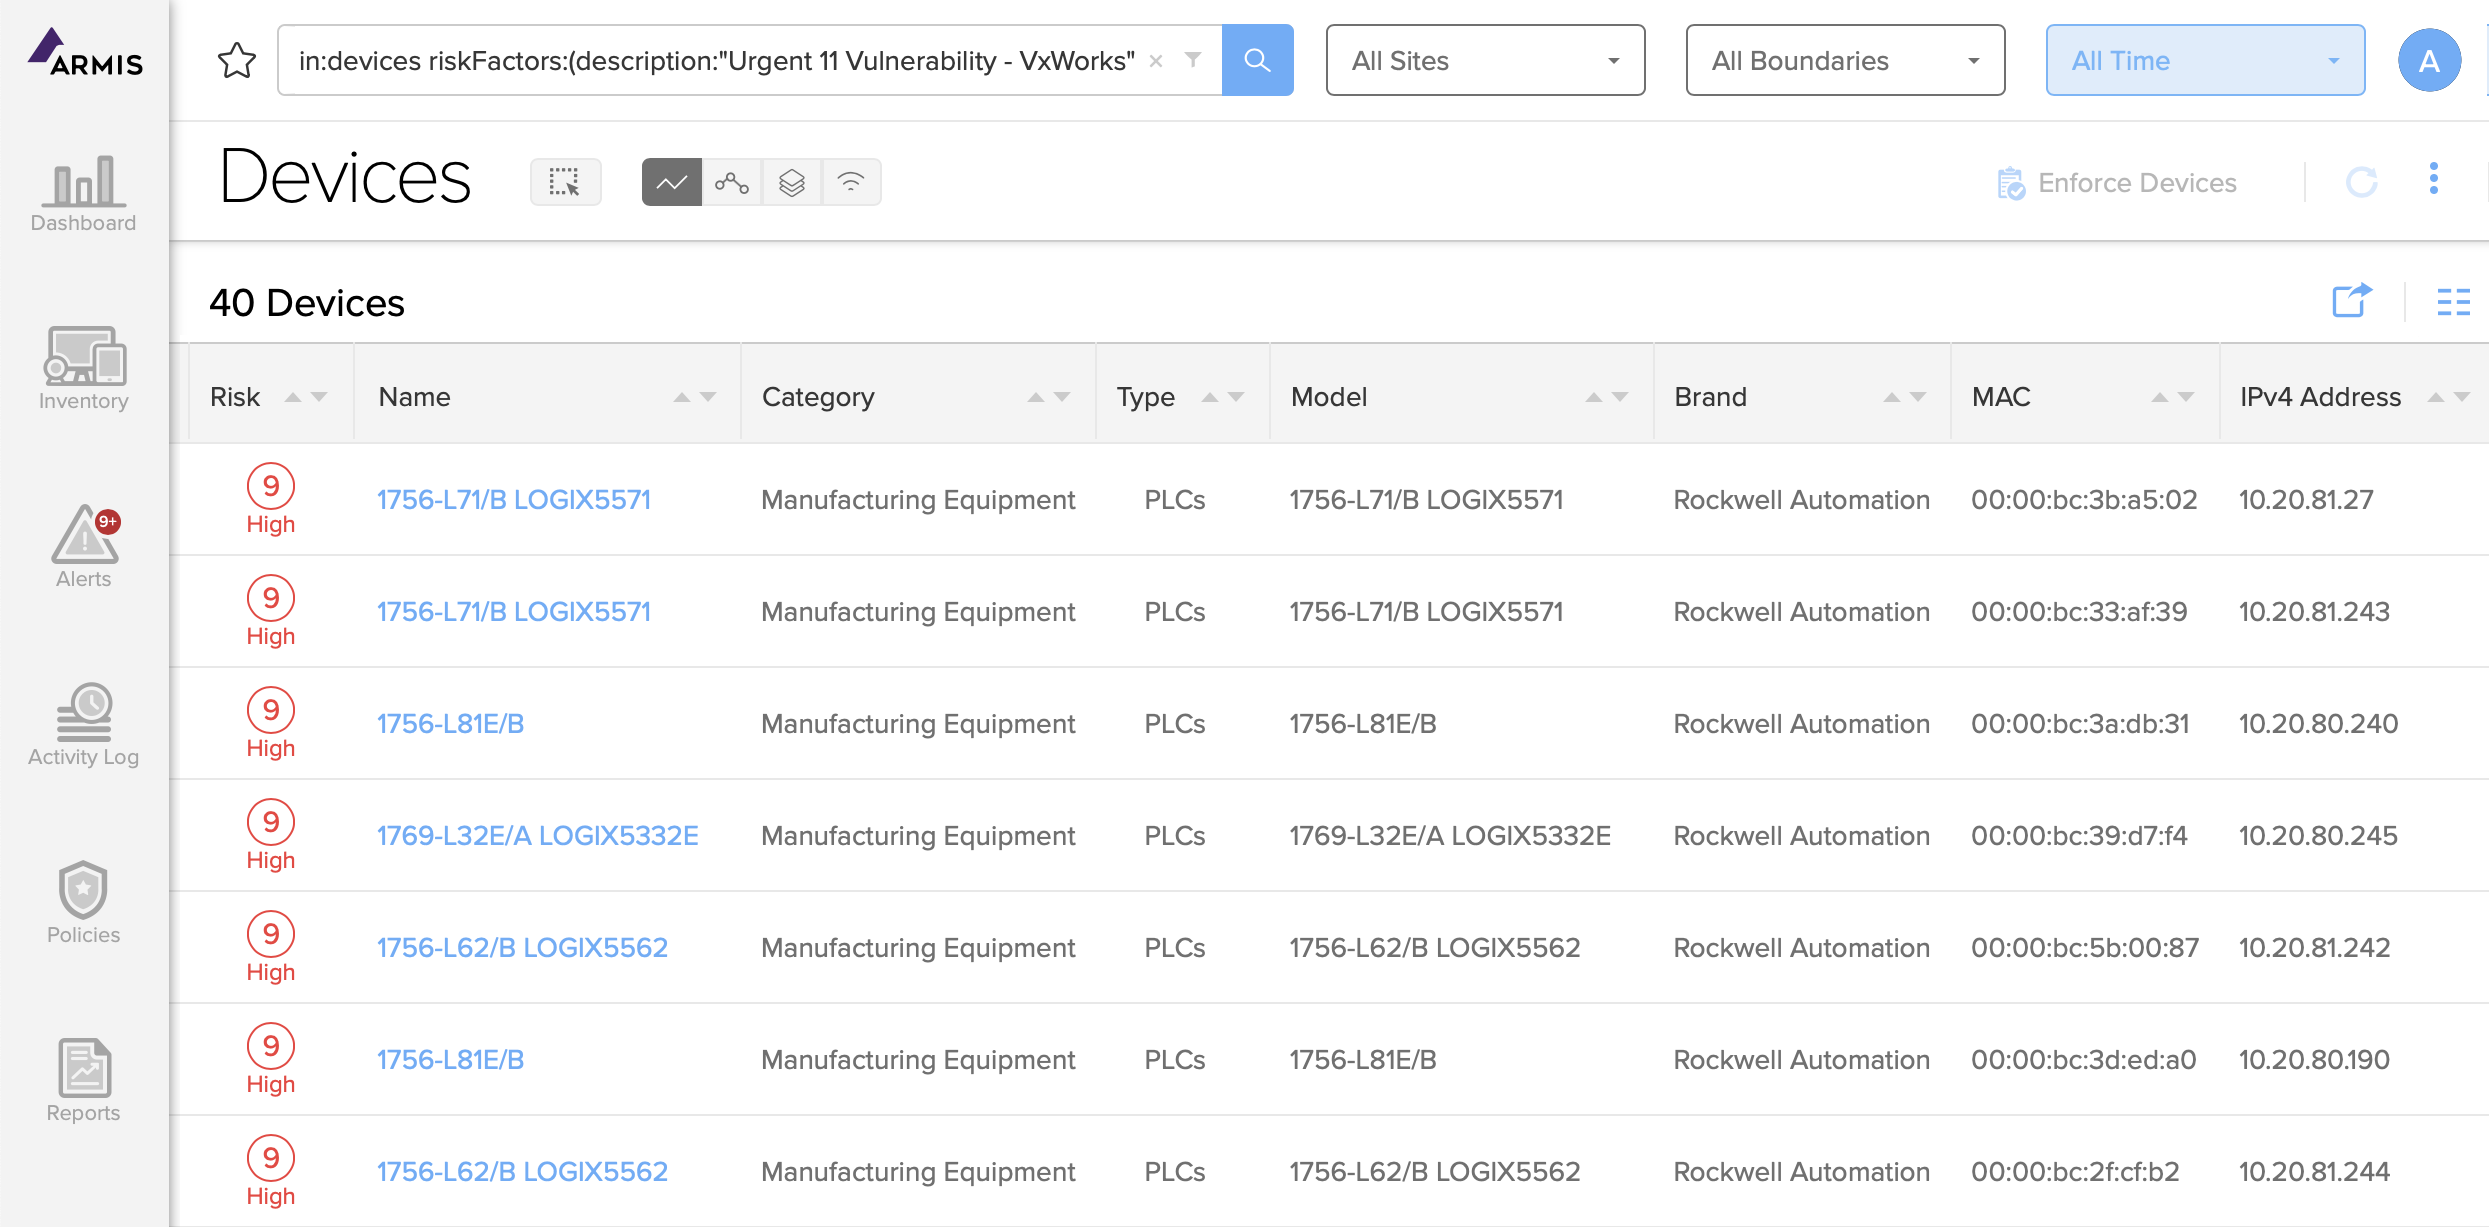Open the Policies section

84,903
